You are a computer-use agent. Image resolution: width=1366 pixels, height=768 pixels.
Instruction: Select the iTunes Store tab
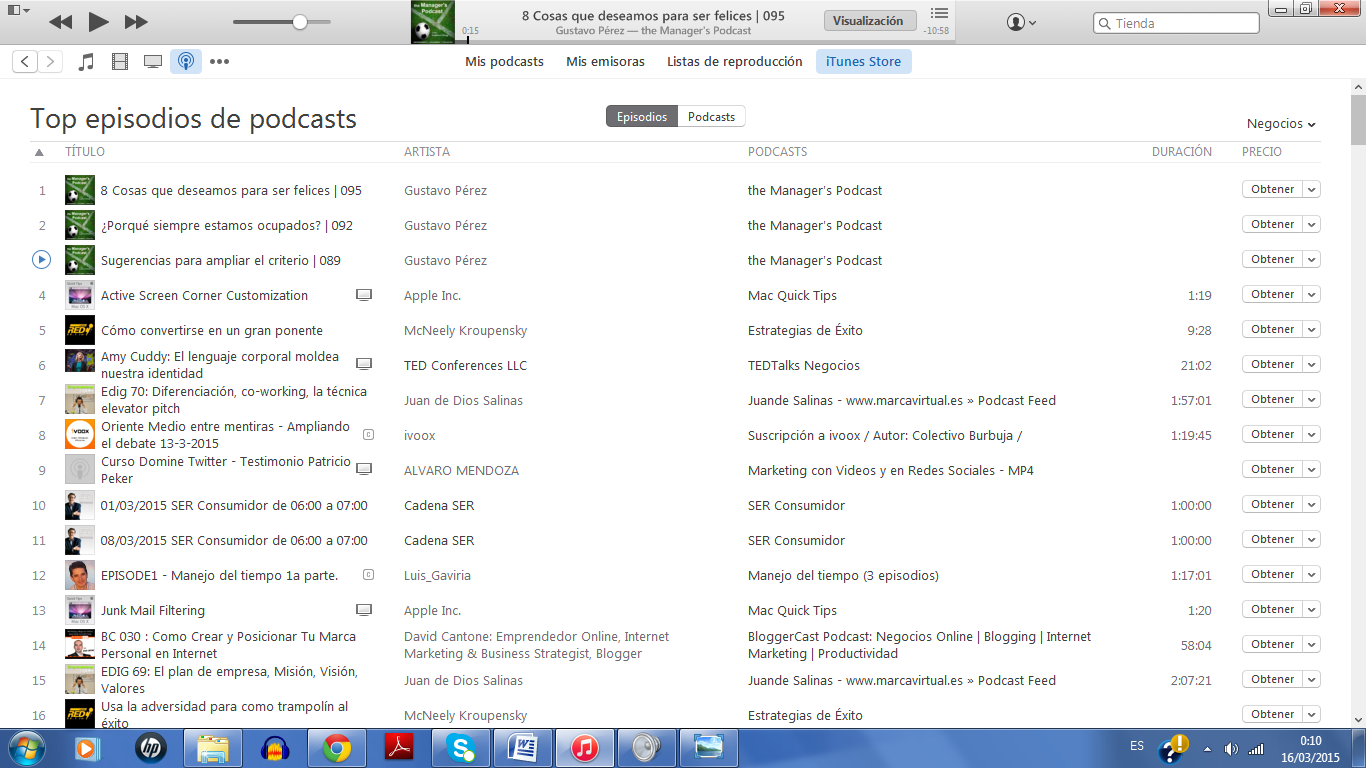[864, 62]
